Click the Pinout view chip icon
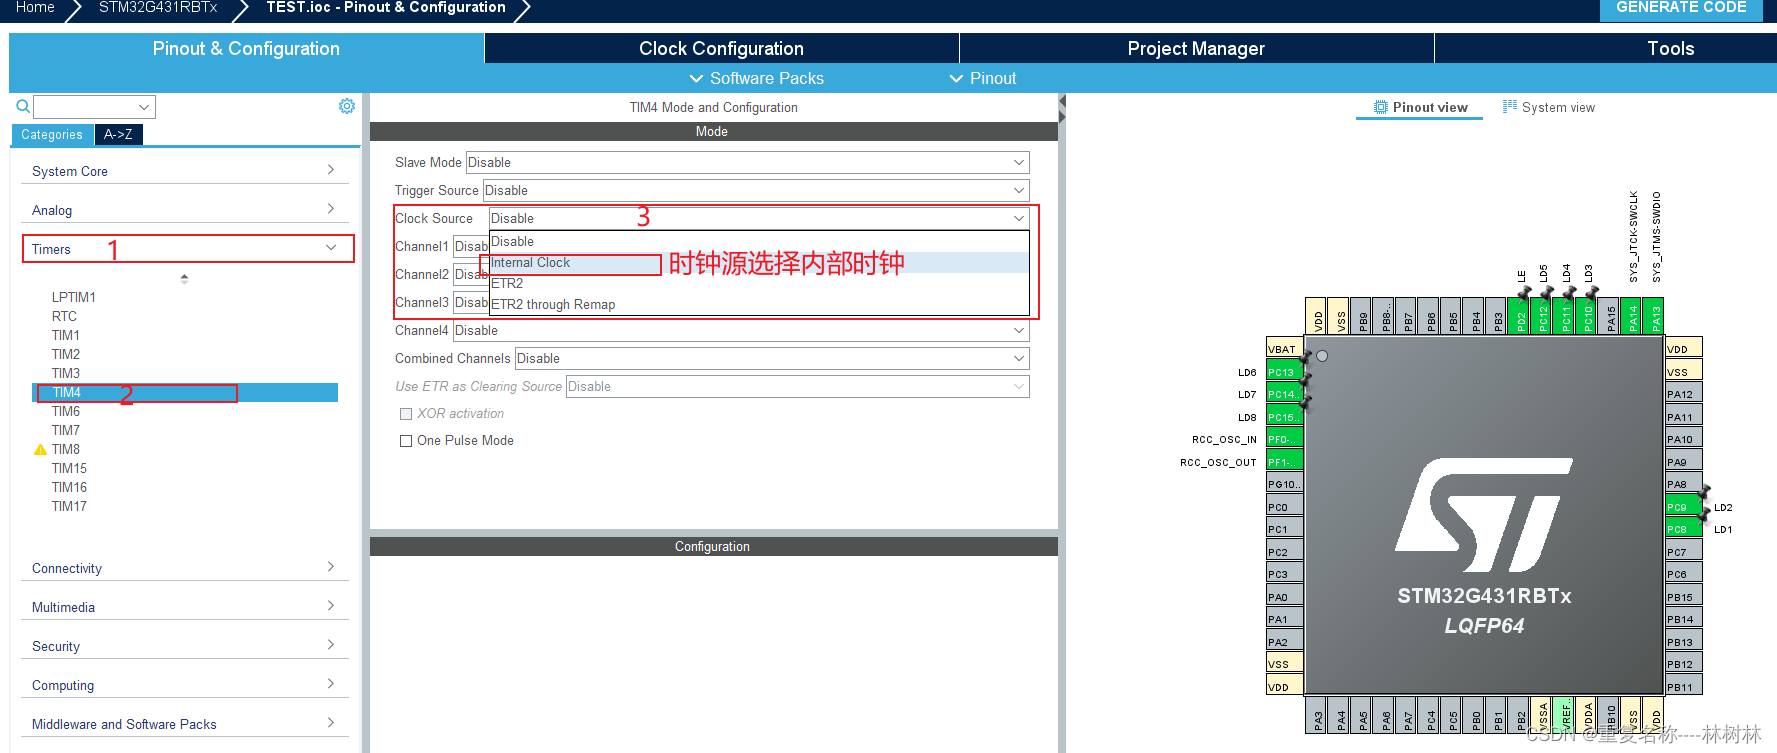The width and height of the screenshot is (1777, 753). (1381, 107)
